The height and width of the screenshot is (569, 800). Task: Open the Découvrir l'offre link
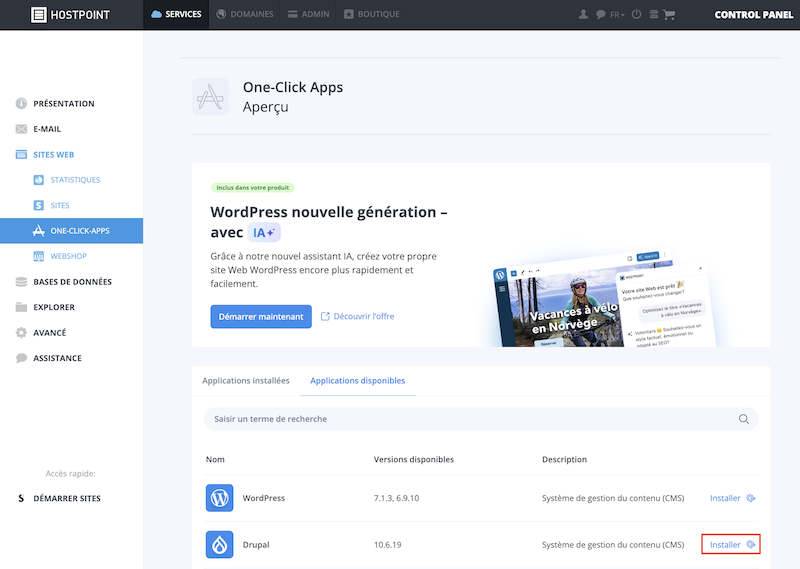tap(358, 316)
